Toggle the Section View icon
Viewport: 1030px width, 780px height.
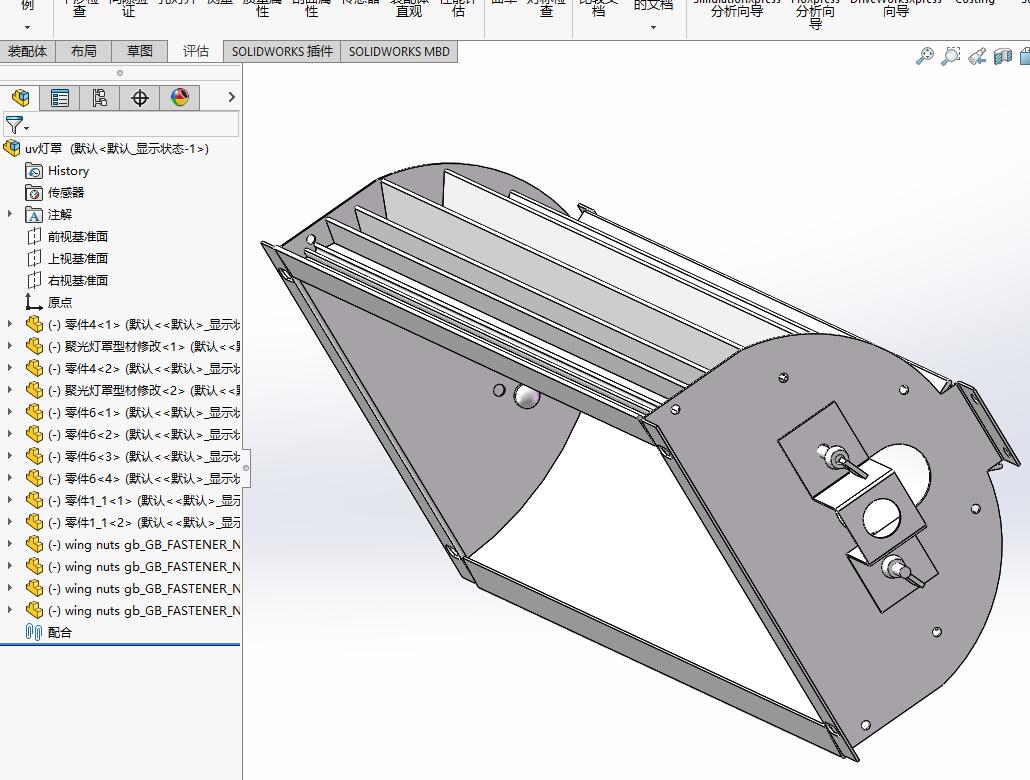pos(1002,56)
